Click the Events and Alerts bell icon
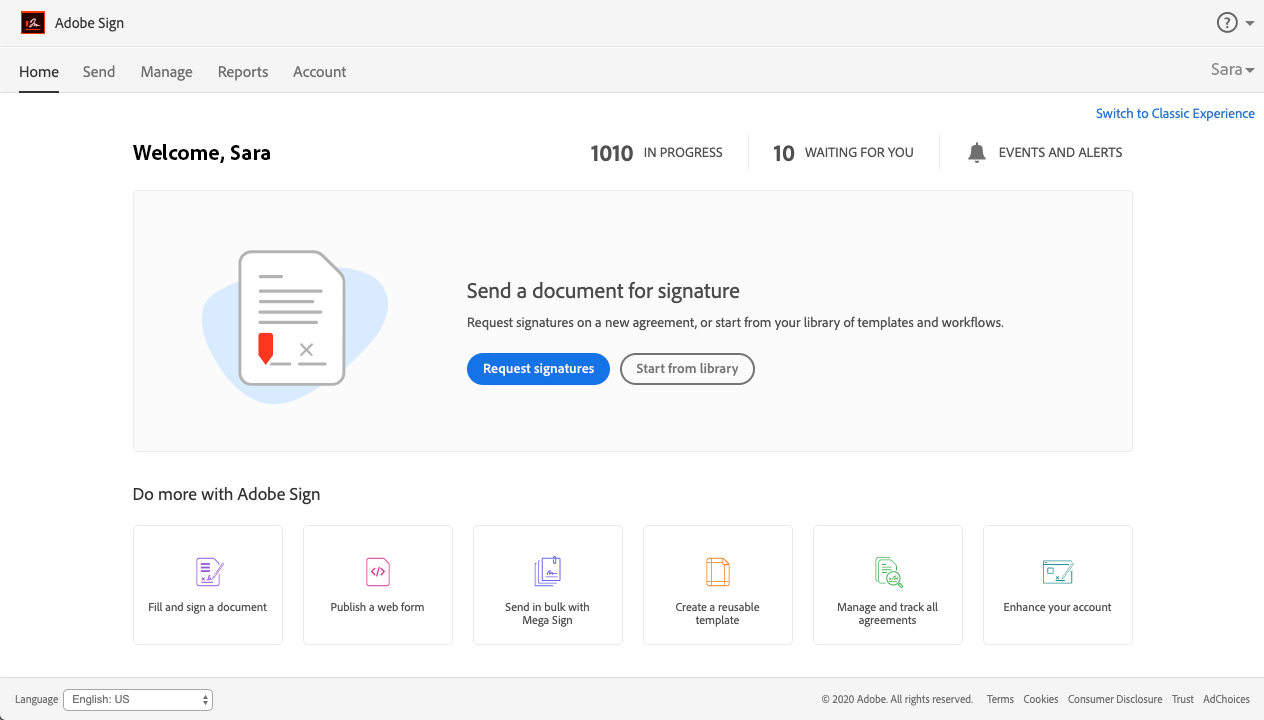This screenshot has width=1264, height=720. point(977,153)
